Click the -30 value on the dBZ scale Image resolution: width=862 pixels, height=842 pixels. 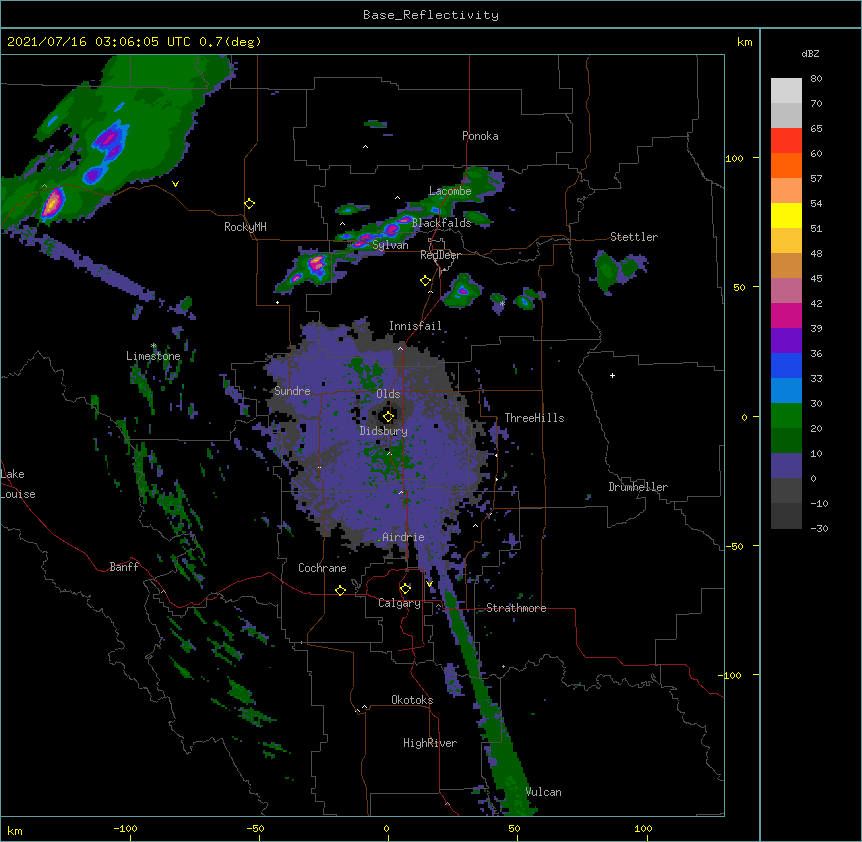point(819,528)
